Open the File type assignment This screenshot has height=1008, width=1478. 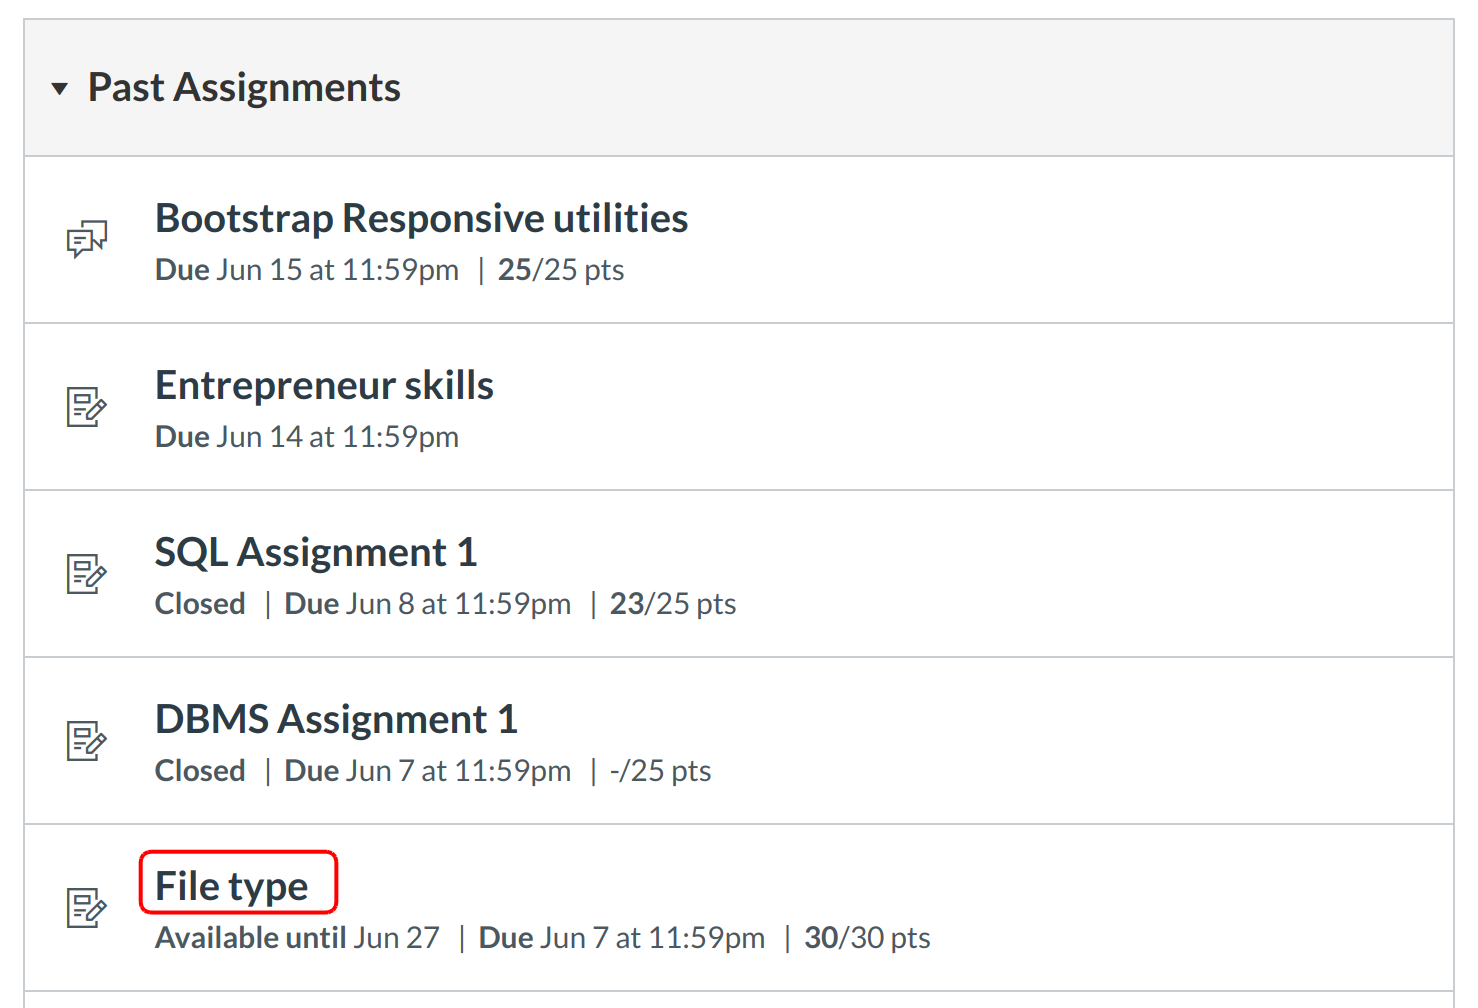coord(232,886)
